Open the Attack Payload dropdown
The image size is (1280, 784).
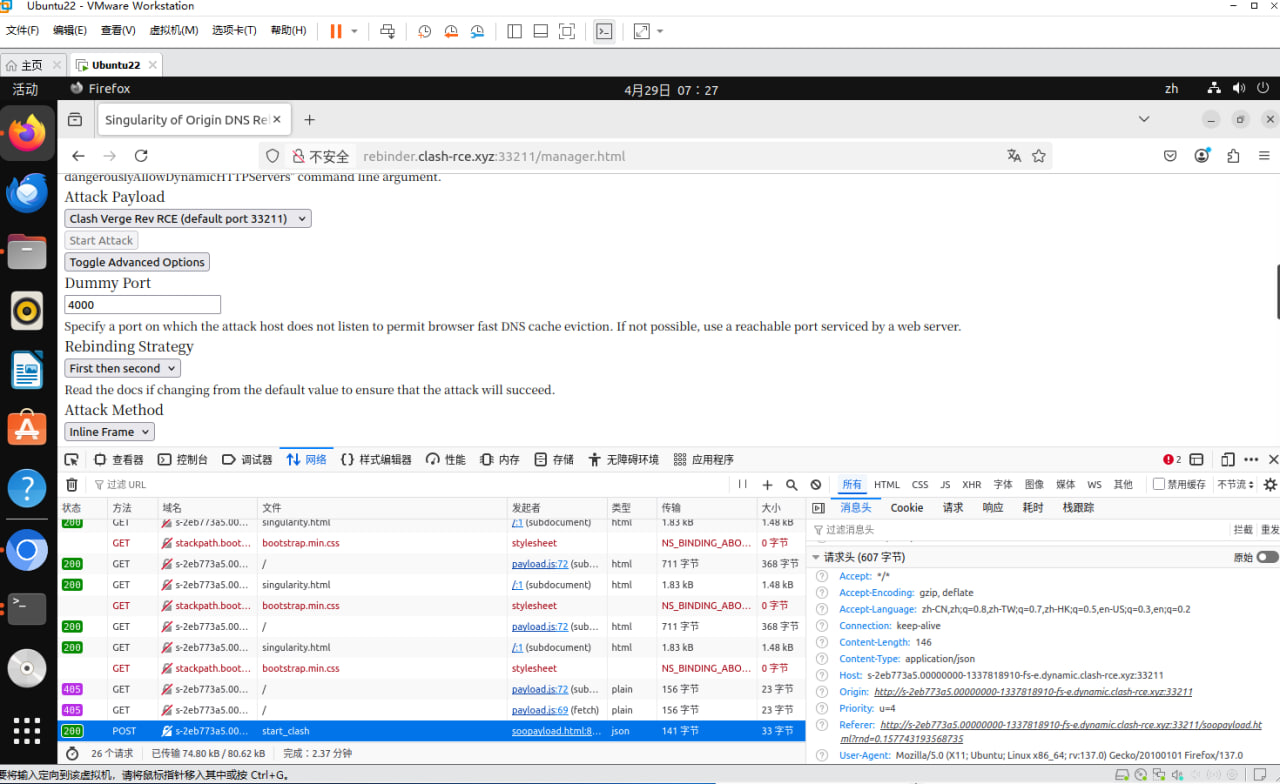point(188,218)
